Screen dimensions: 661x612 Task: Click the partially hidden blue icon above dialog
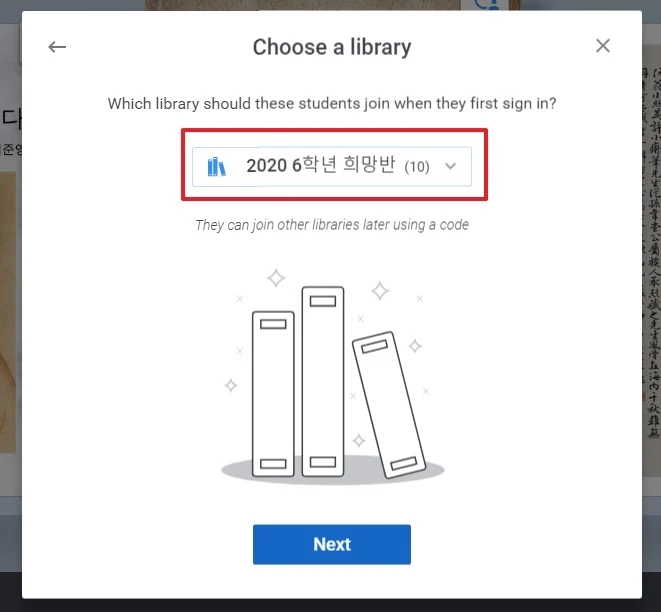[x=486, y=5]
